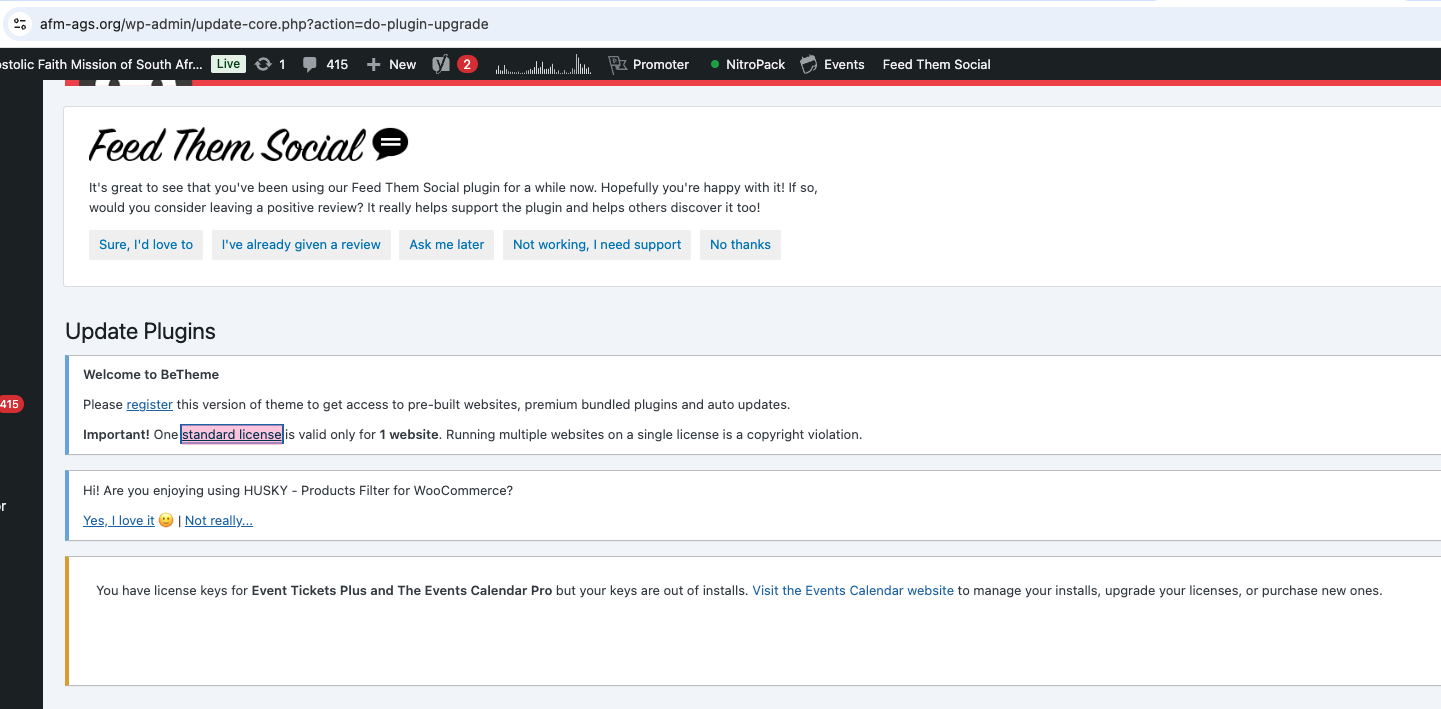Click the site activity stats graph

[543, 66]
